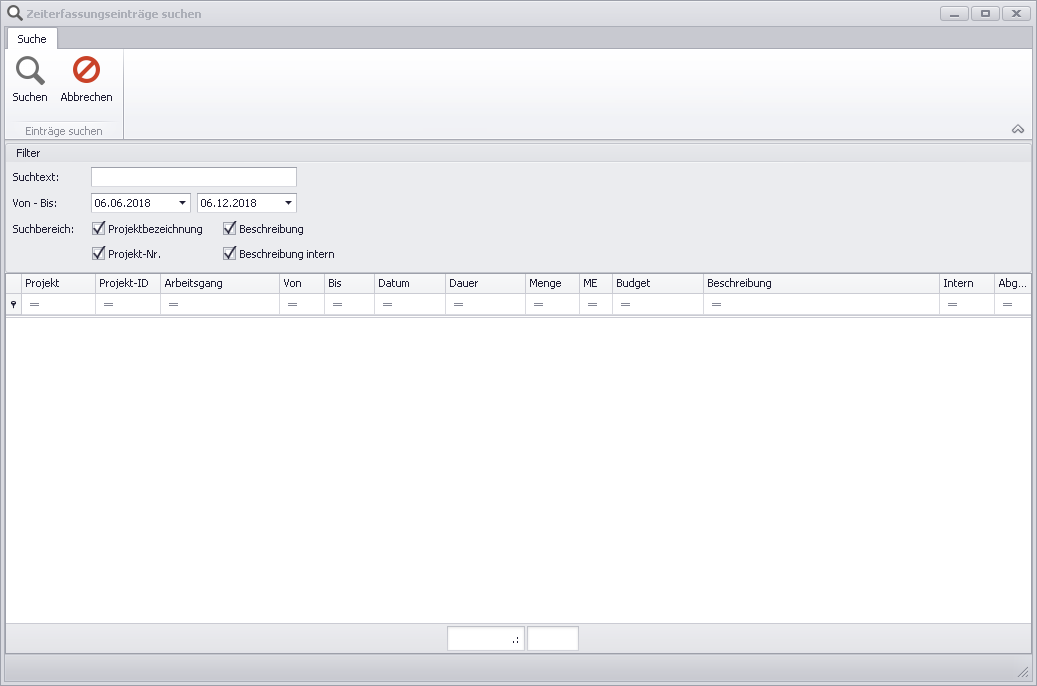
Task: Toggle the Projekt-Nr. checkbox
Action: 98,254
